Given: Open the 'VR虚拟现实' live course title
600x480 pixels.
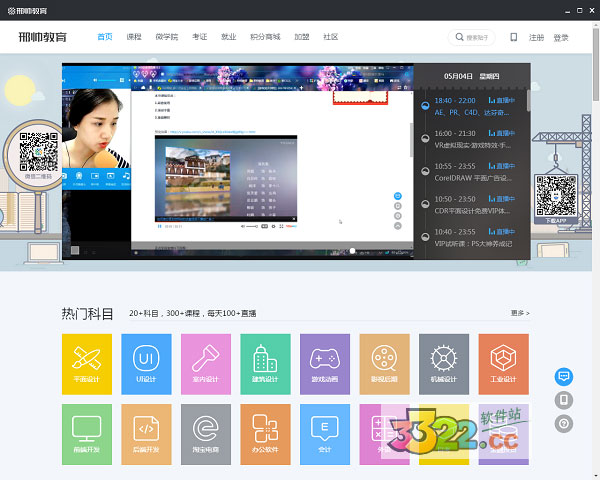Looking at the screenshot, I should pyautogui.click(x=473, y=145).
